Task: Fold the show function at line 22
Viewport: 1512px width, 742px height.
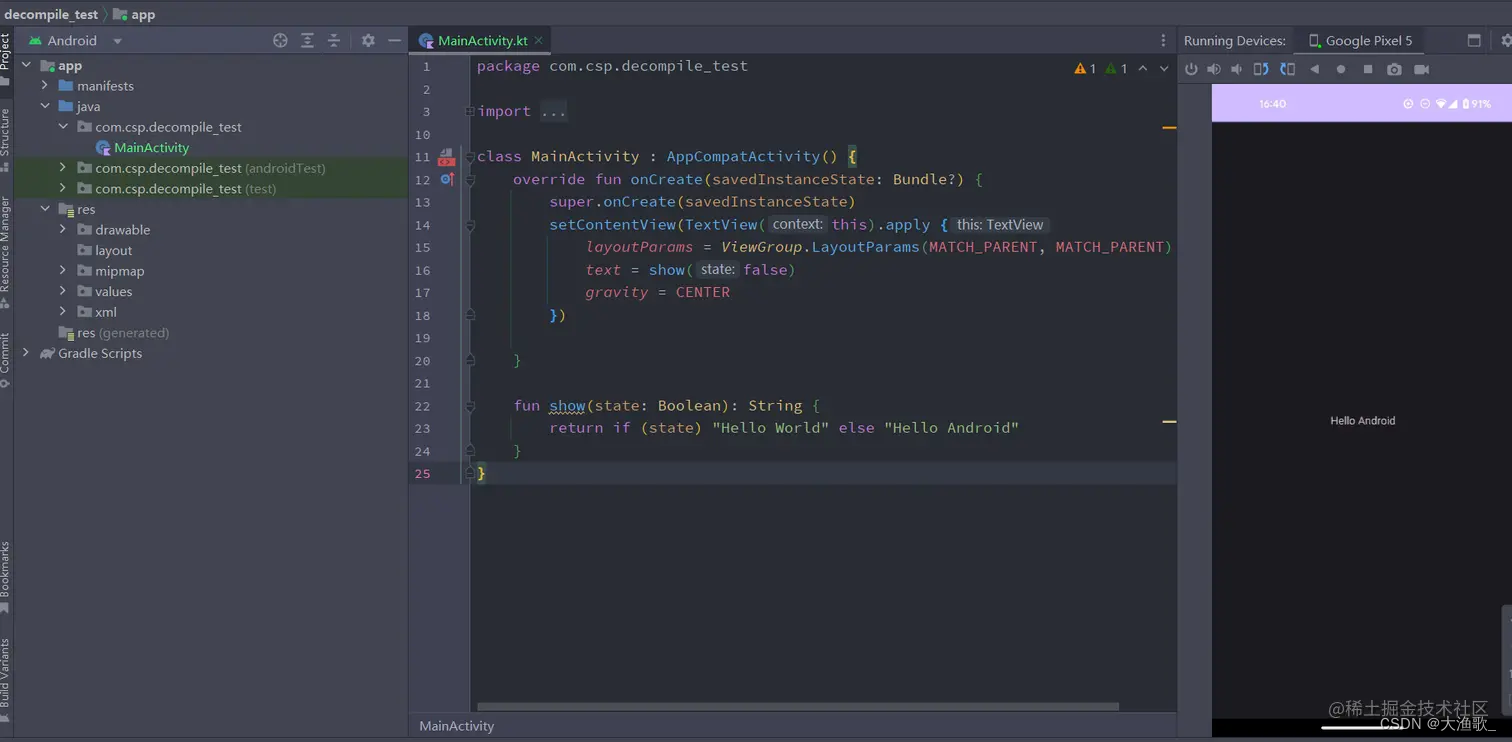Action: pyautogui.click(x=470, y=406)
